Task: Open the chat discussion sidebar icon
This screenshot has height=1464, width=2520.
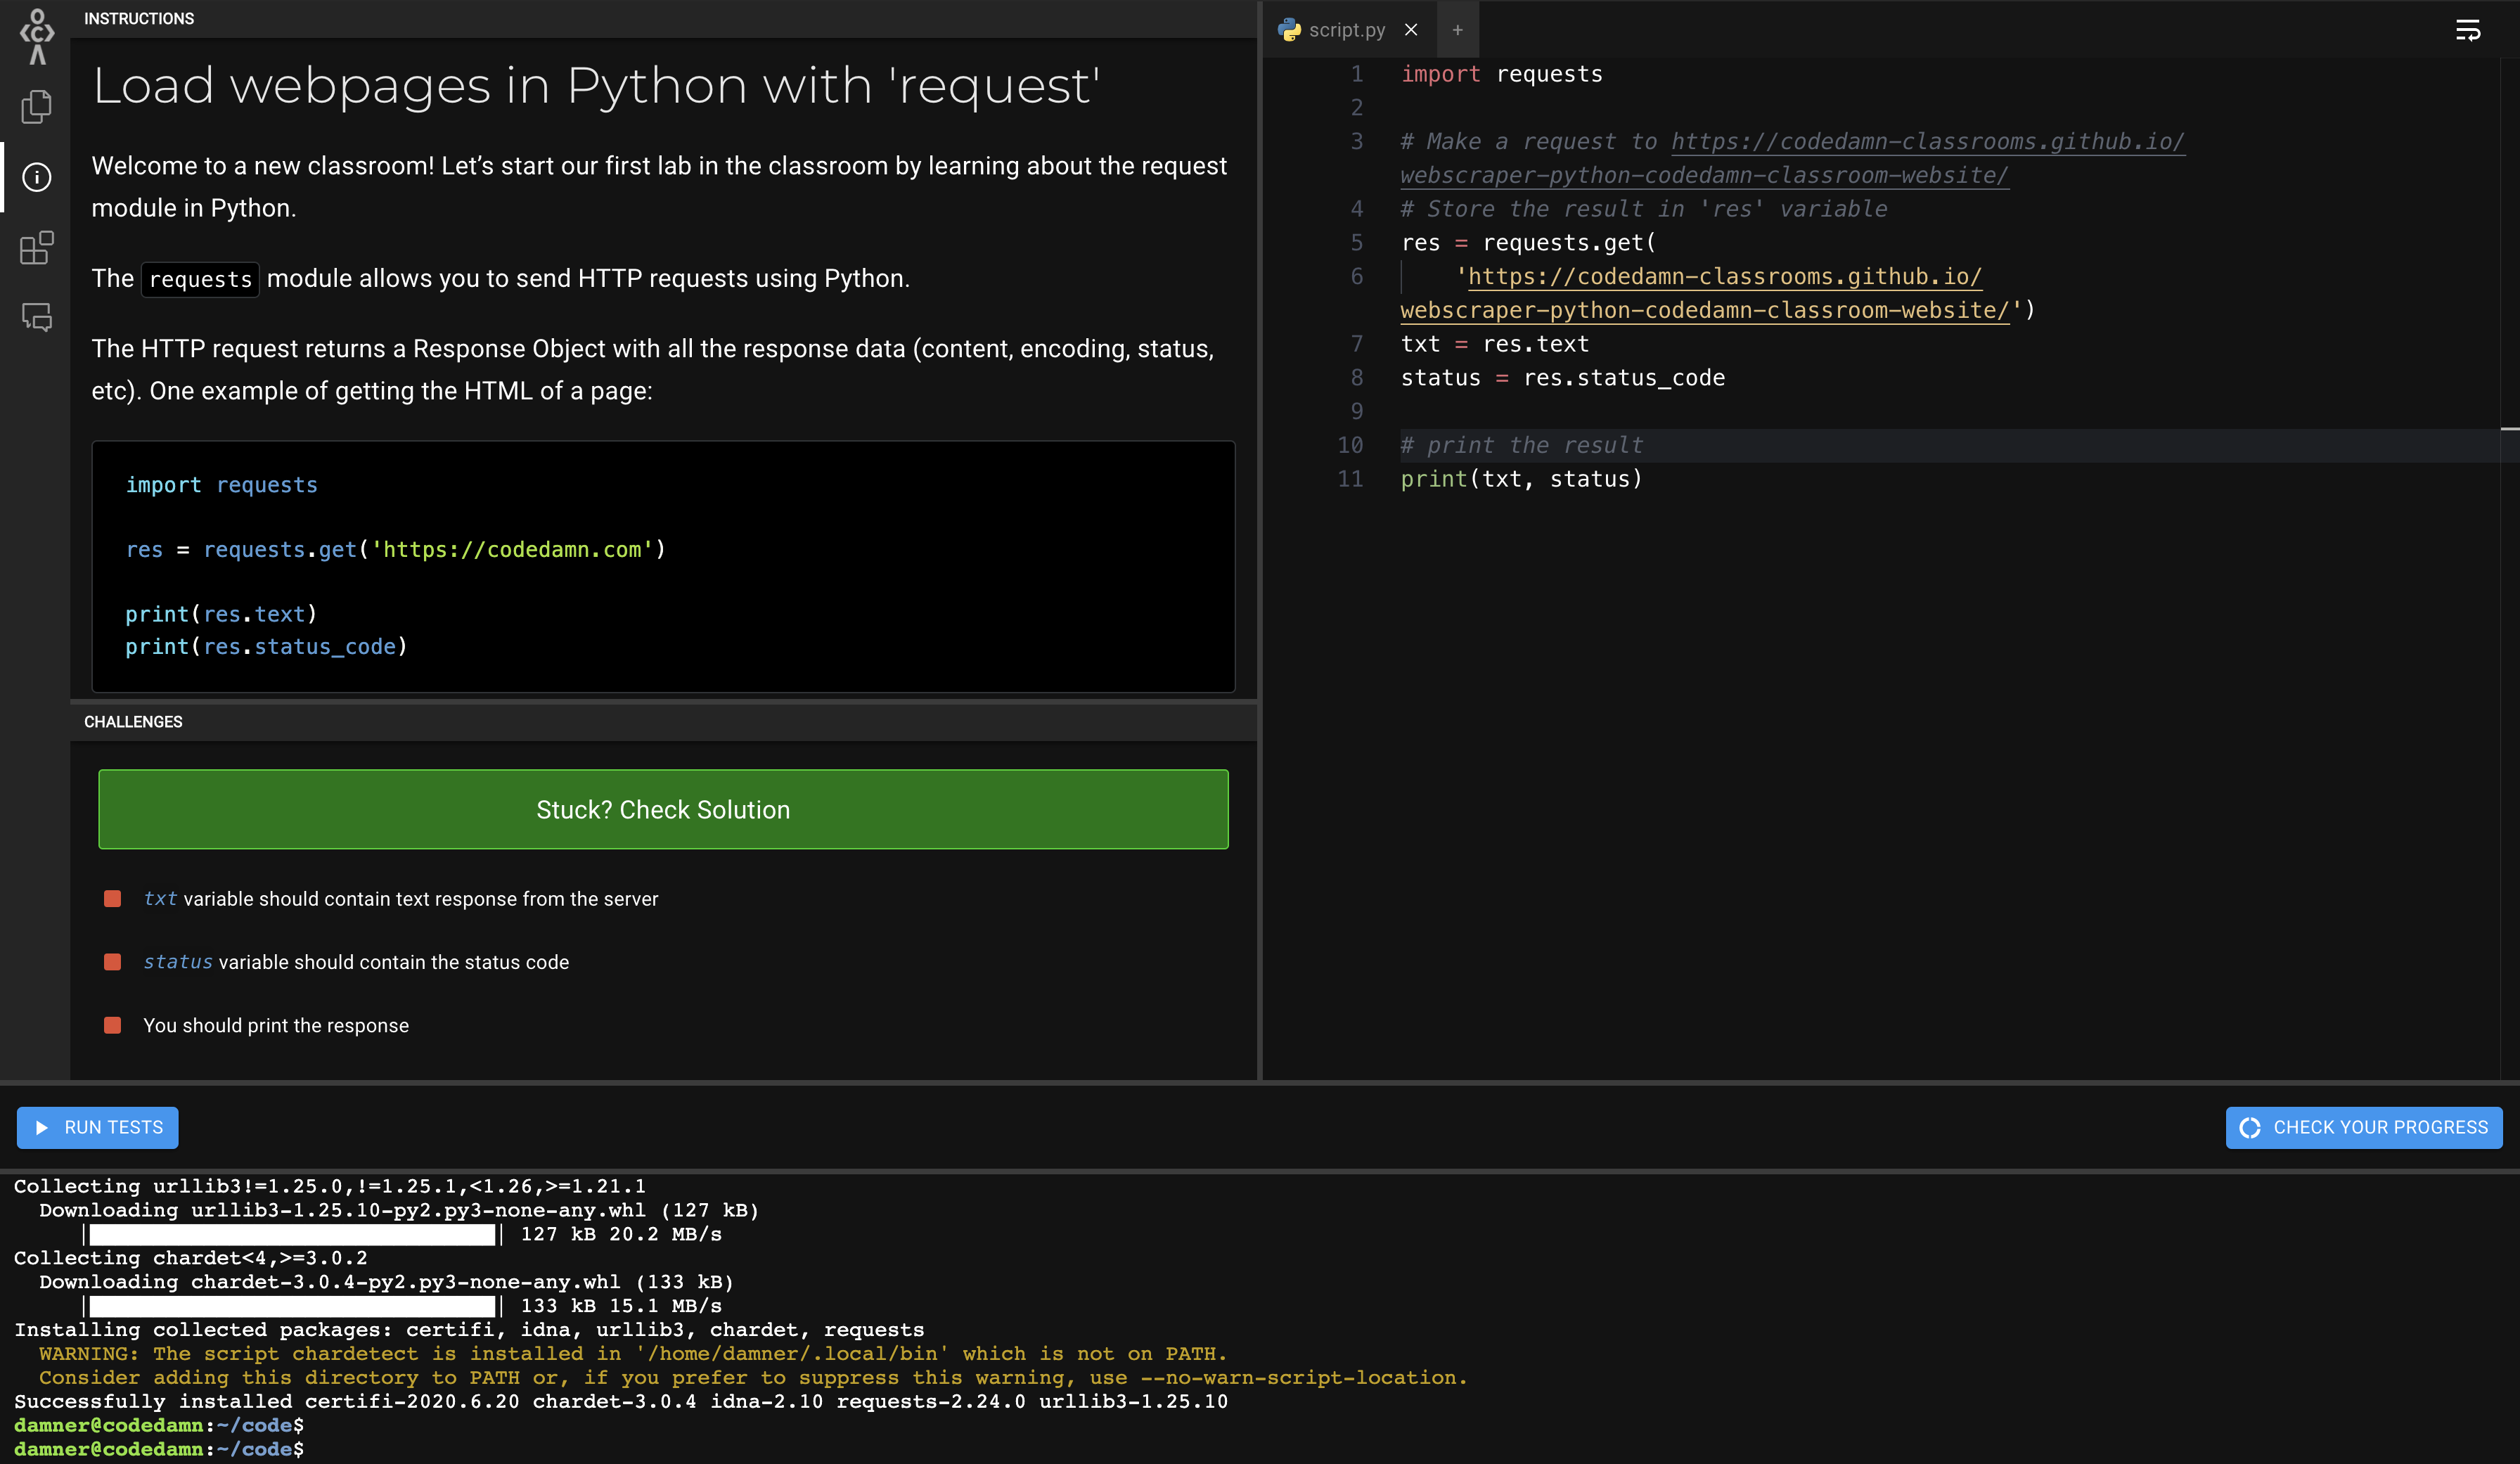Action: (x=37, y=318)
